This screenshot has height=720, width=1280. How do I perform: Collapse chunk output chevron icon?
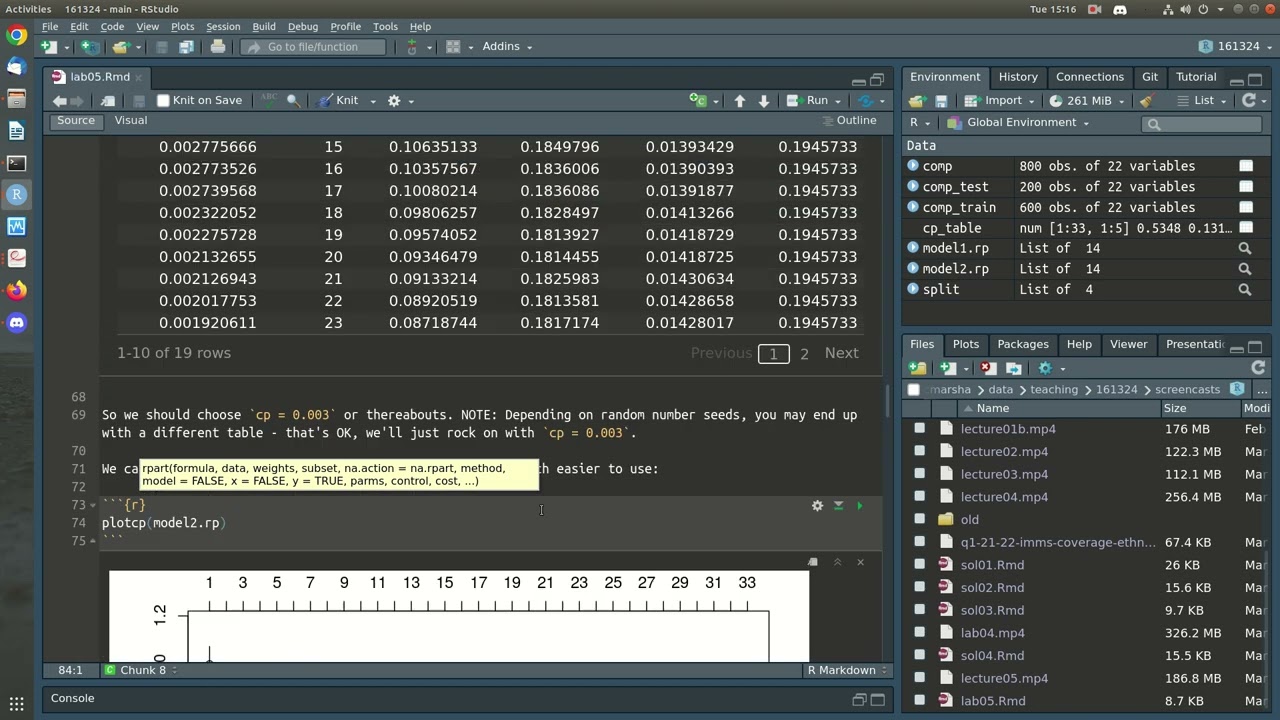point(838,562)
